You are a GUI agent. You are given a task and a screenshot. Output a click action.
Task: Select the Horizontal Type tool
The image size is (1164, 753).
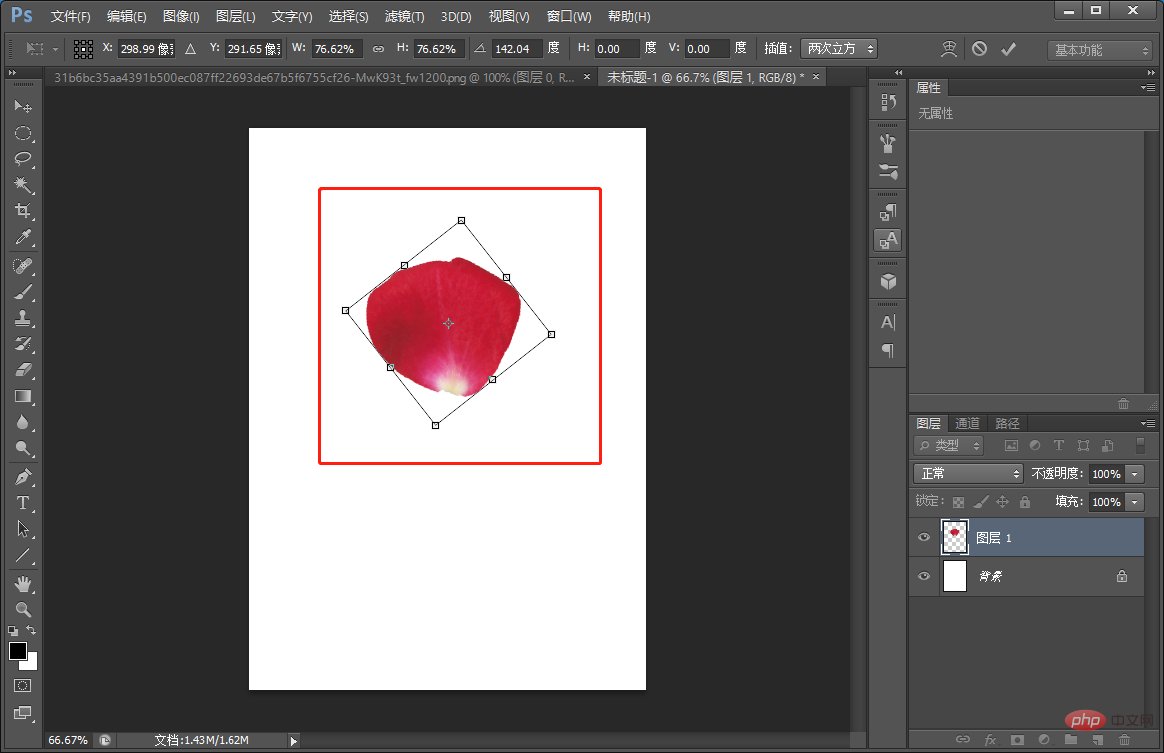point(23,503)
